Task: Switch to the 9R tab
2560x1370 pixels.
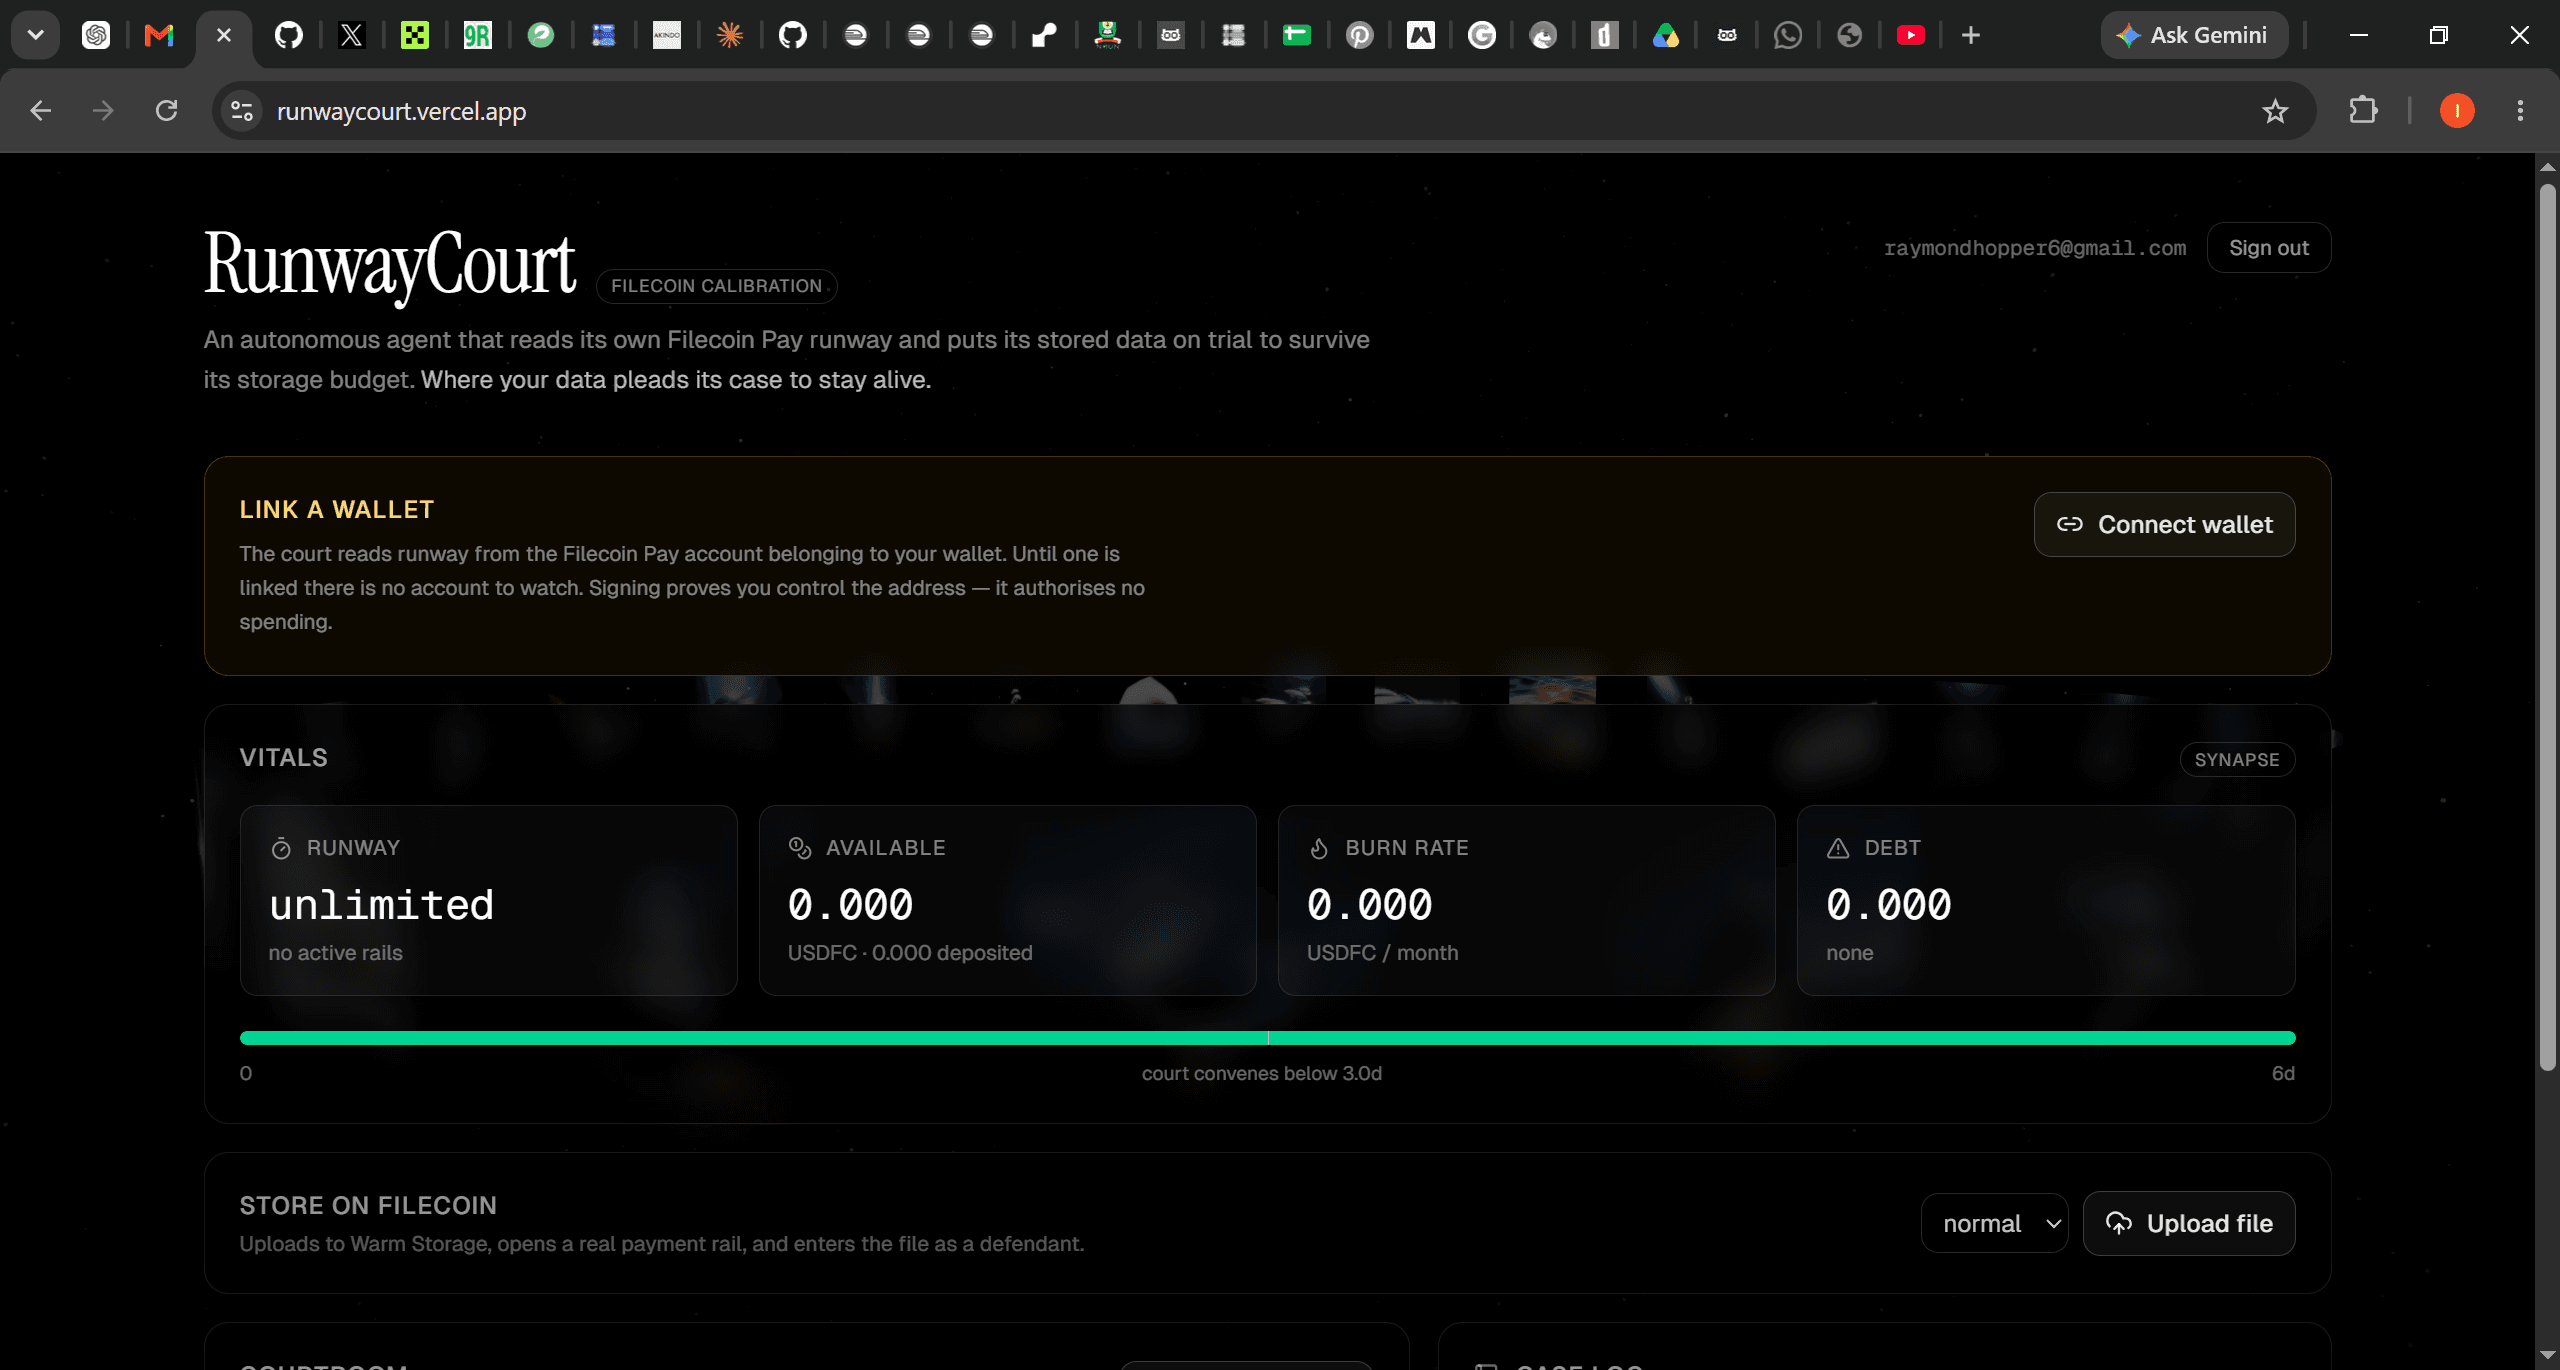Action: [477, 36]
